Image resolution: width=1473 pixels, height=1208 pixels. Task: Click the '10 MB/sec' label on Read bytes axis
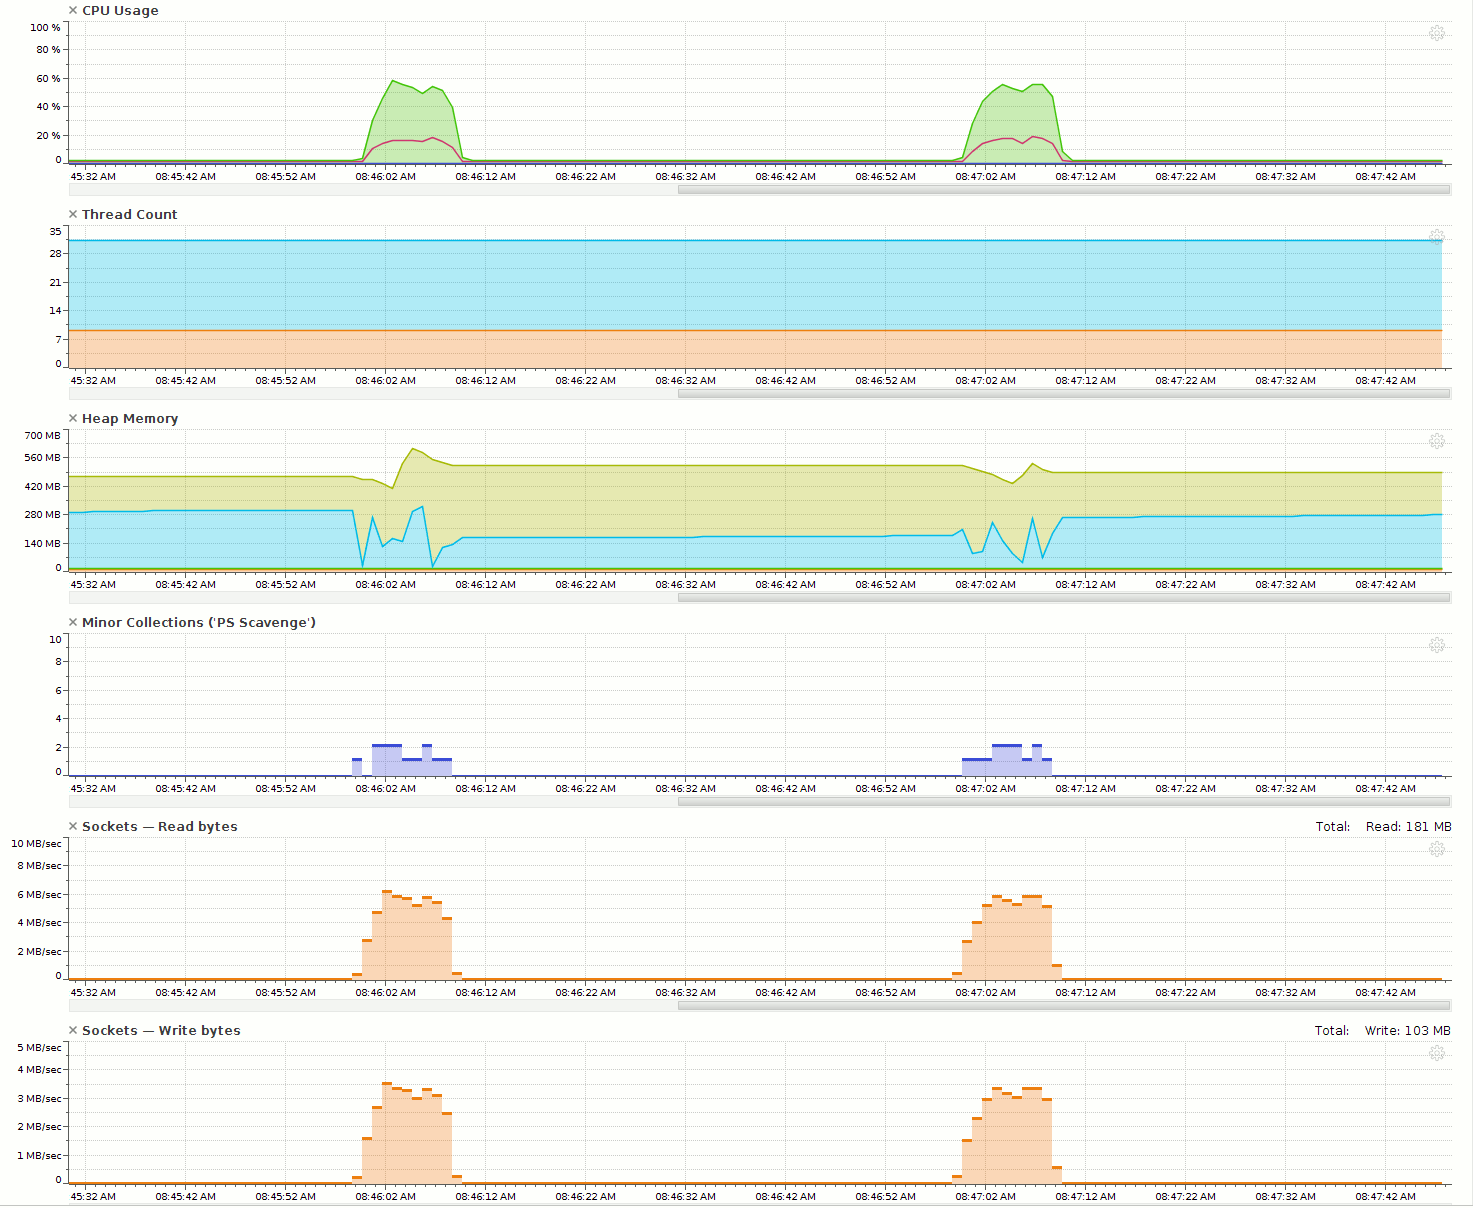(x=36, y=843)
